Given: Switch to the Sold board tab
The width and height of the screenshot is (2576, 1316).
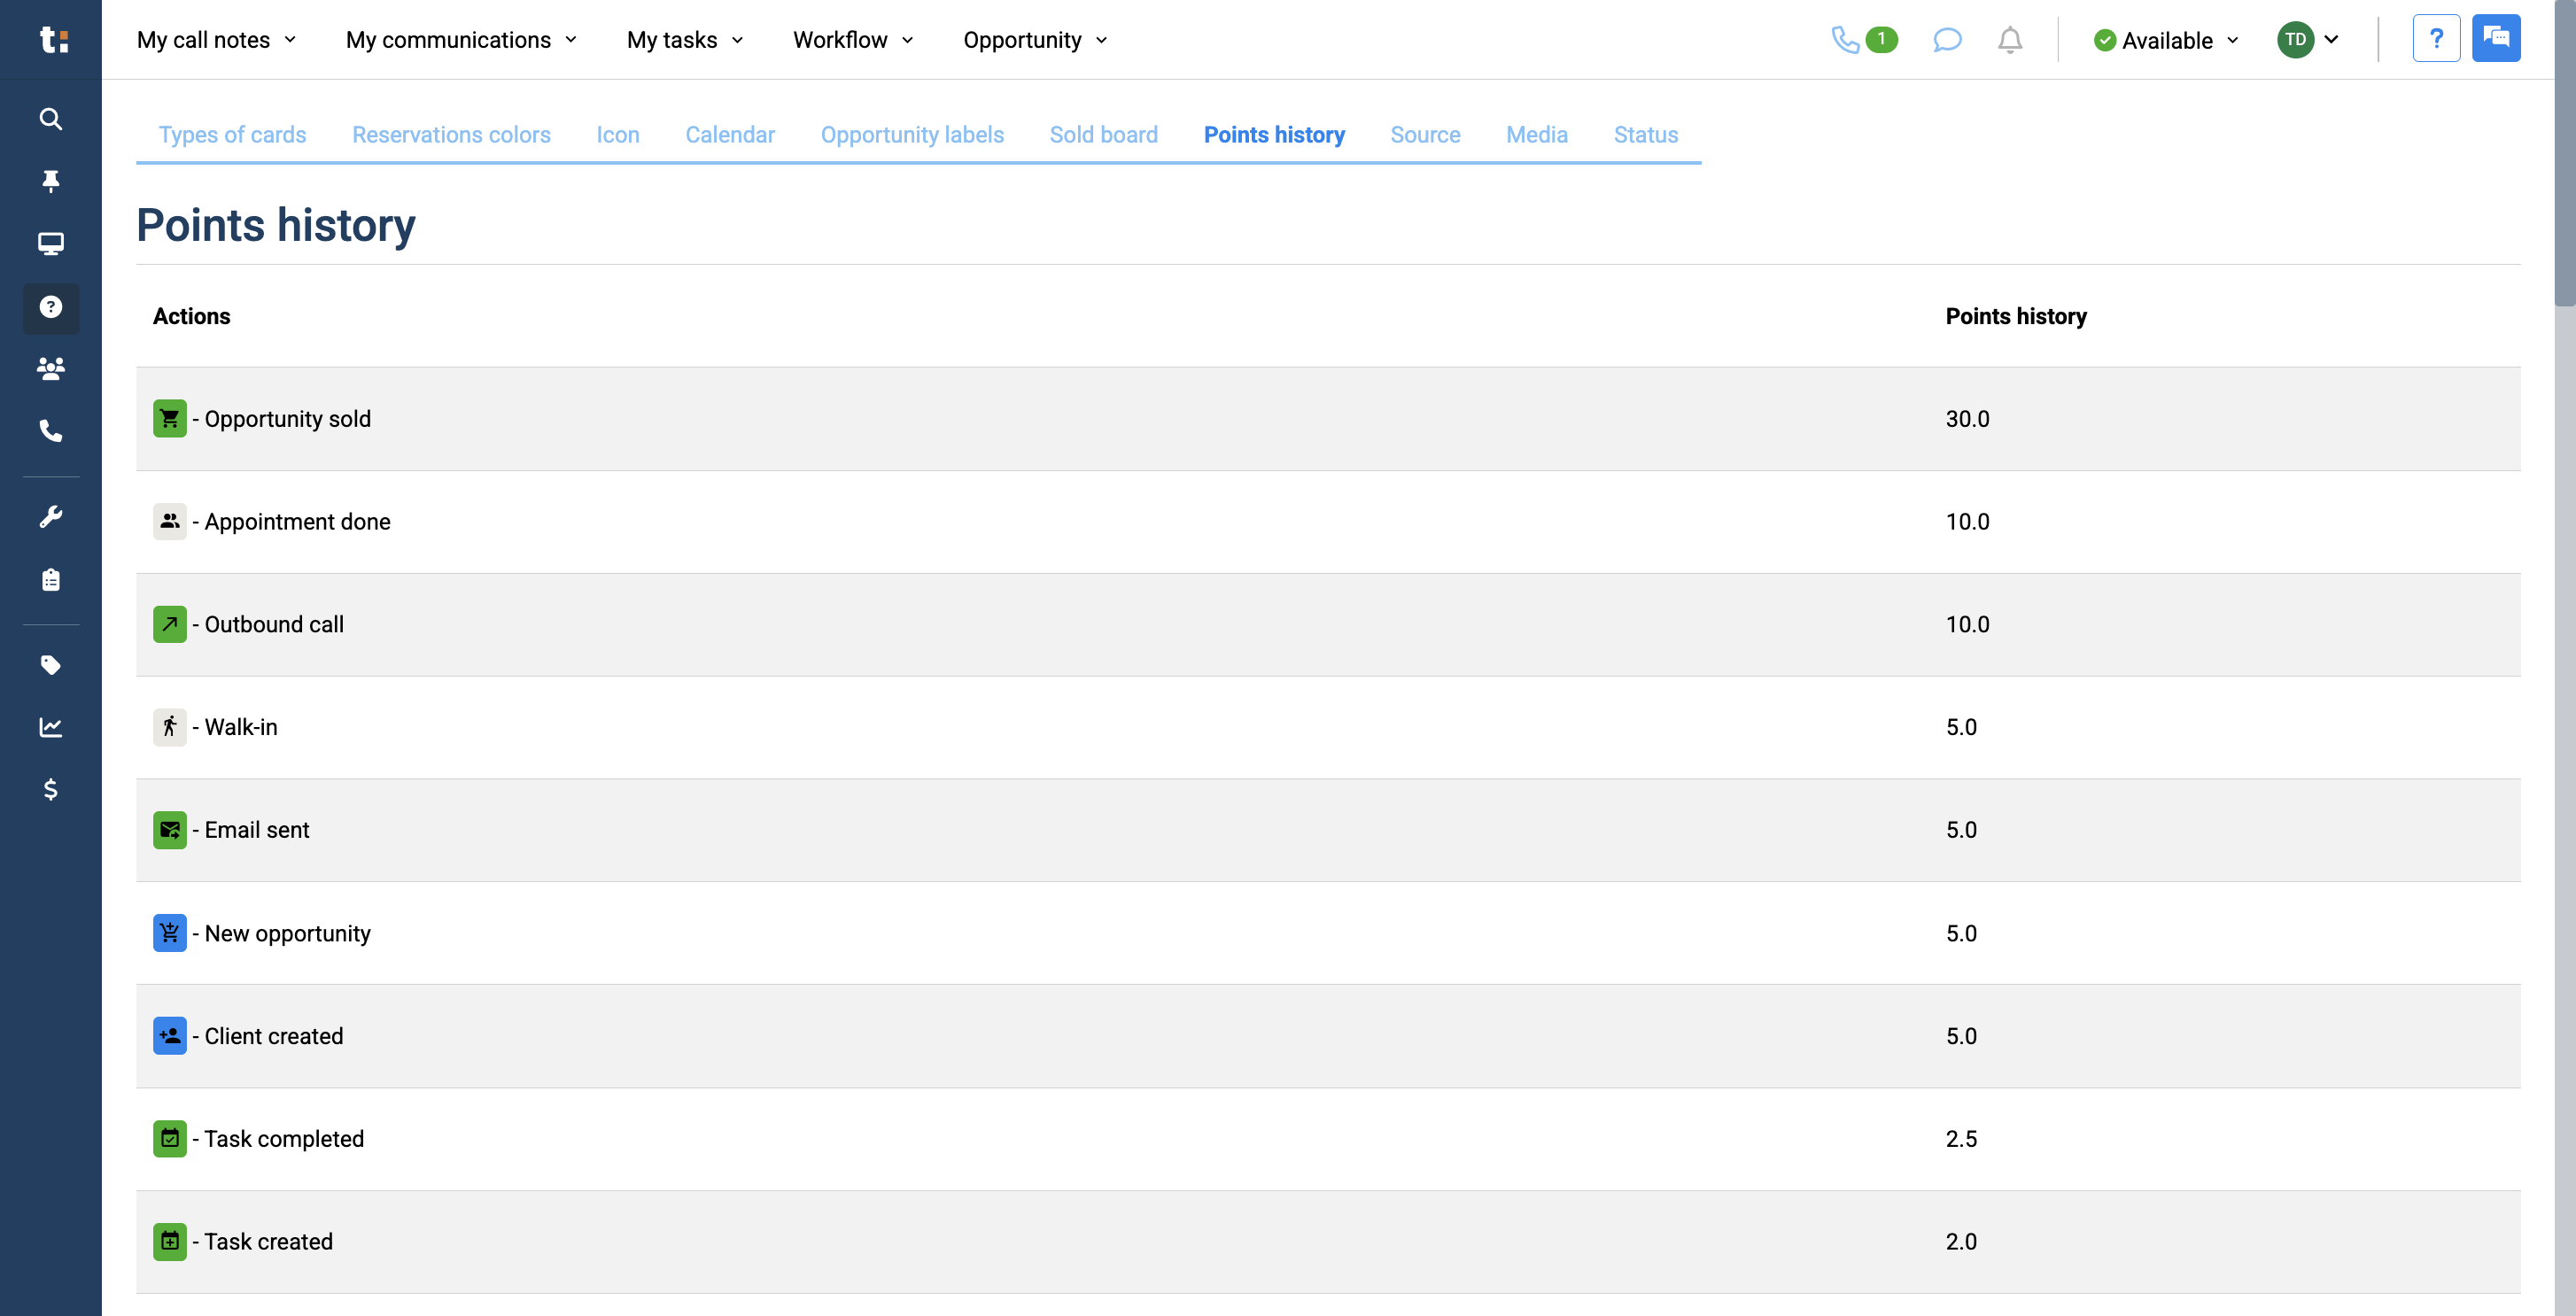Looking at the screenshot, I should point(1103,135).
